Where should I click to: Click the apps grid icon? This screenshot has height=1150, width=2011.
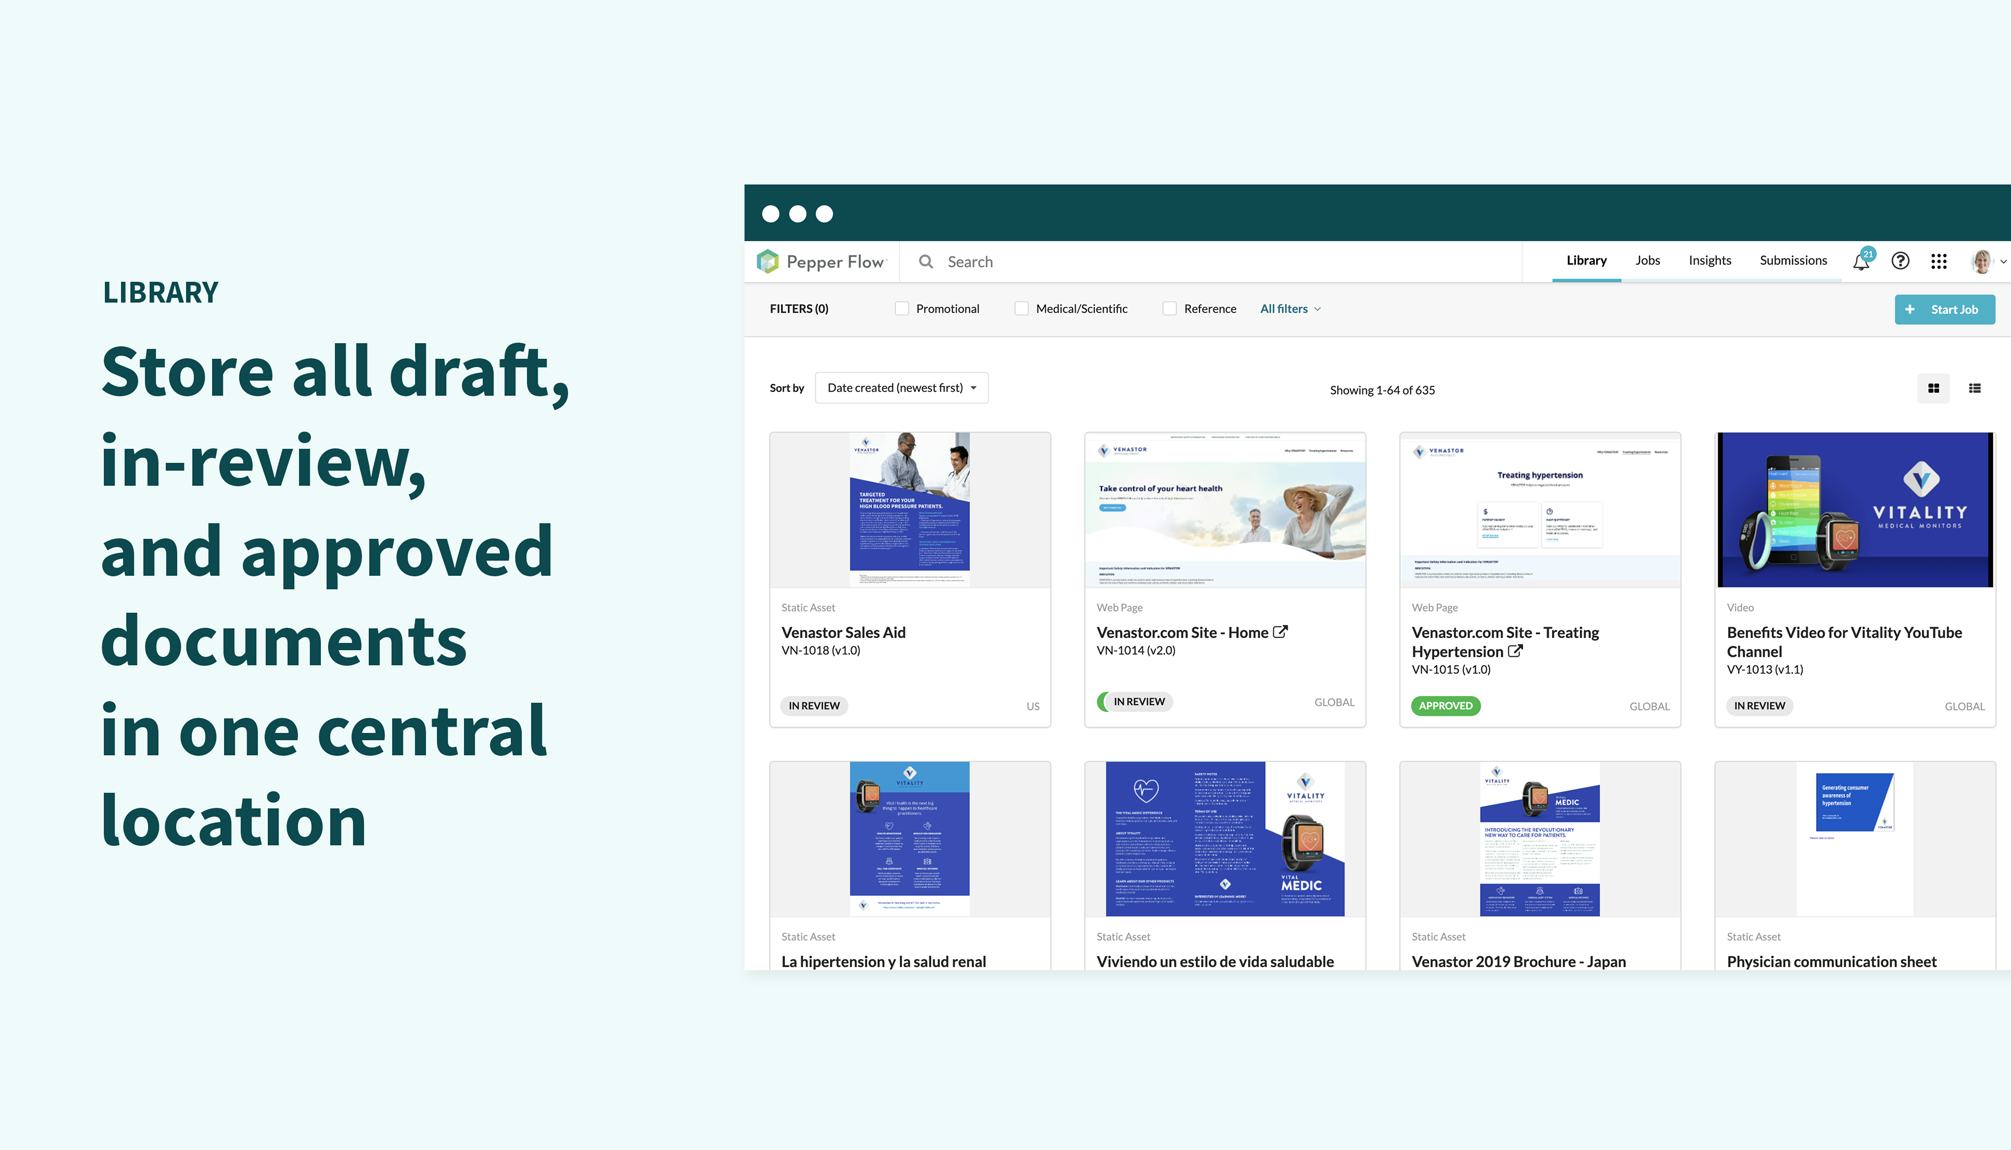[1938, 261]
